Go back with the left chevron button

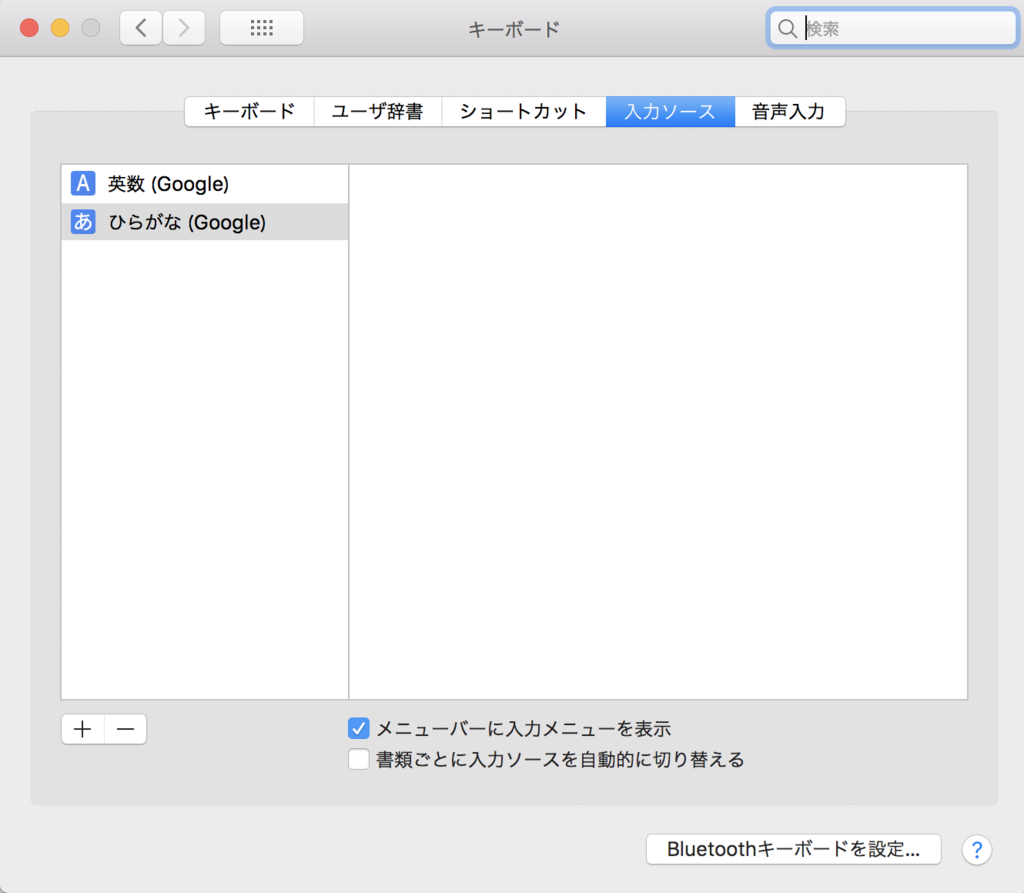point(140,28)
